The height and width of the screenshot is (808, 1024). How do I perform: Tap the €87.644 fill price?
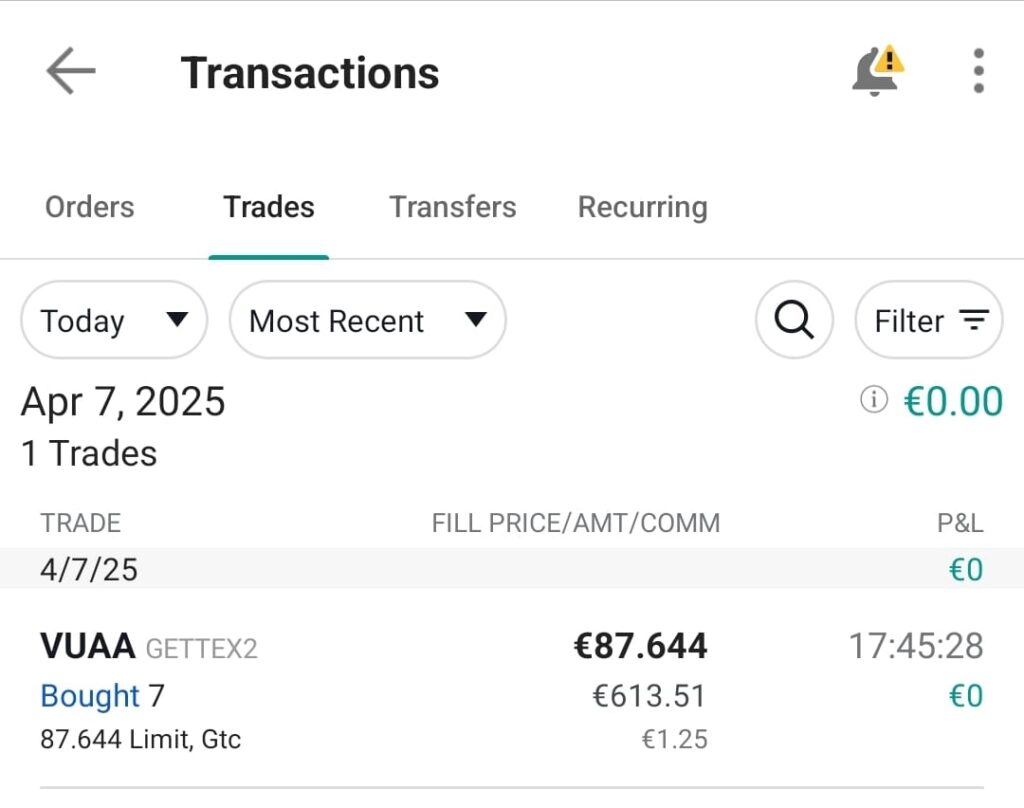click(x=640, y=646)
